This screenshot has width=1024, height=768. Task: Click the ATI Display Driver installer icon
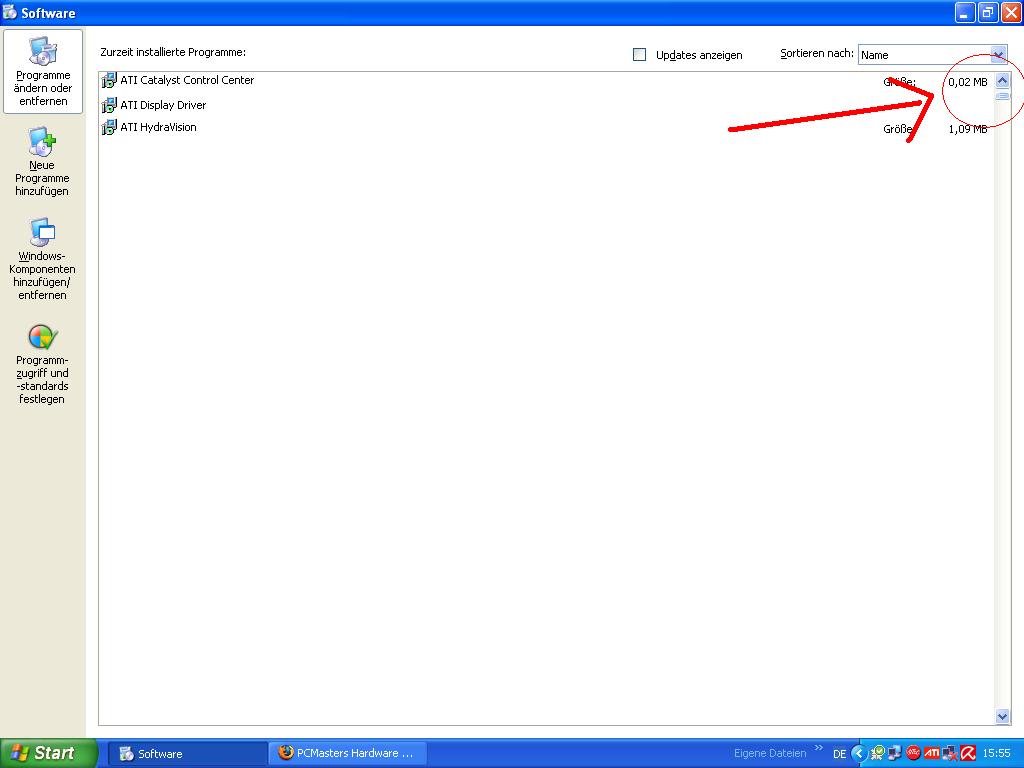pos(109,104)
